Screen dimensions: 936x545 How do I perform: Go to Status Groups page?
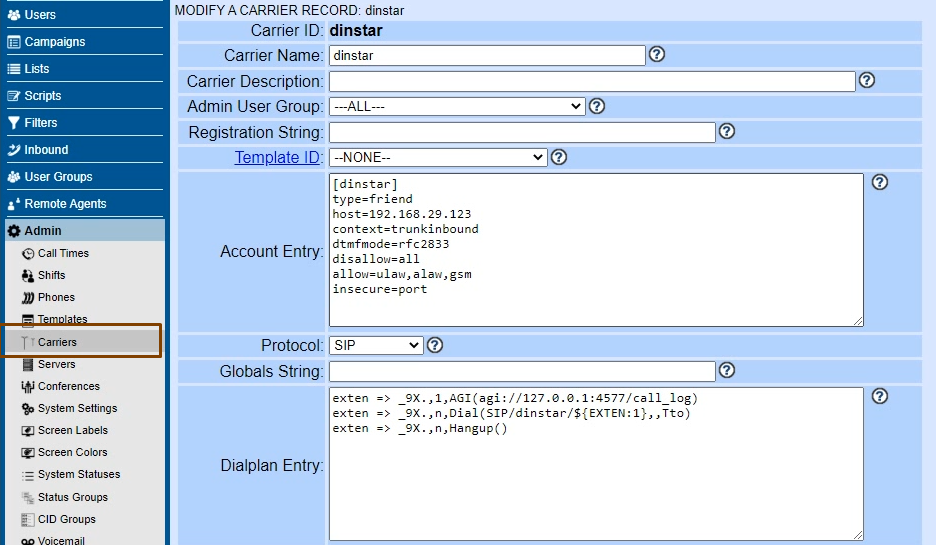[x=73, y=497]
